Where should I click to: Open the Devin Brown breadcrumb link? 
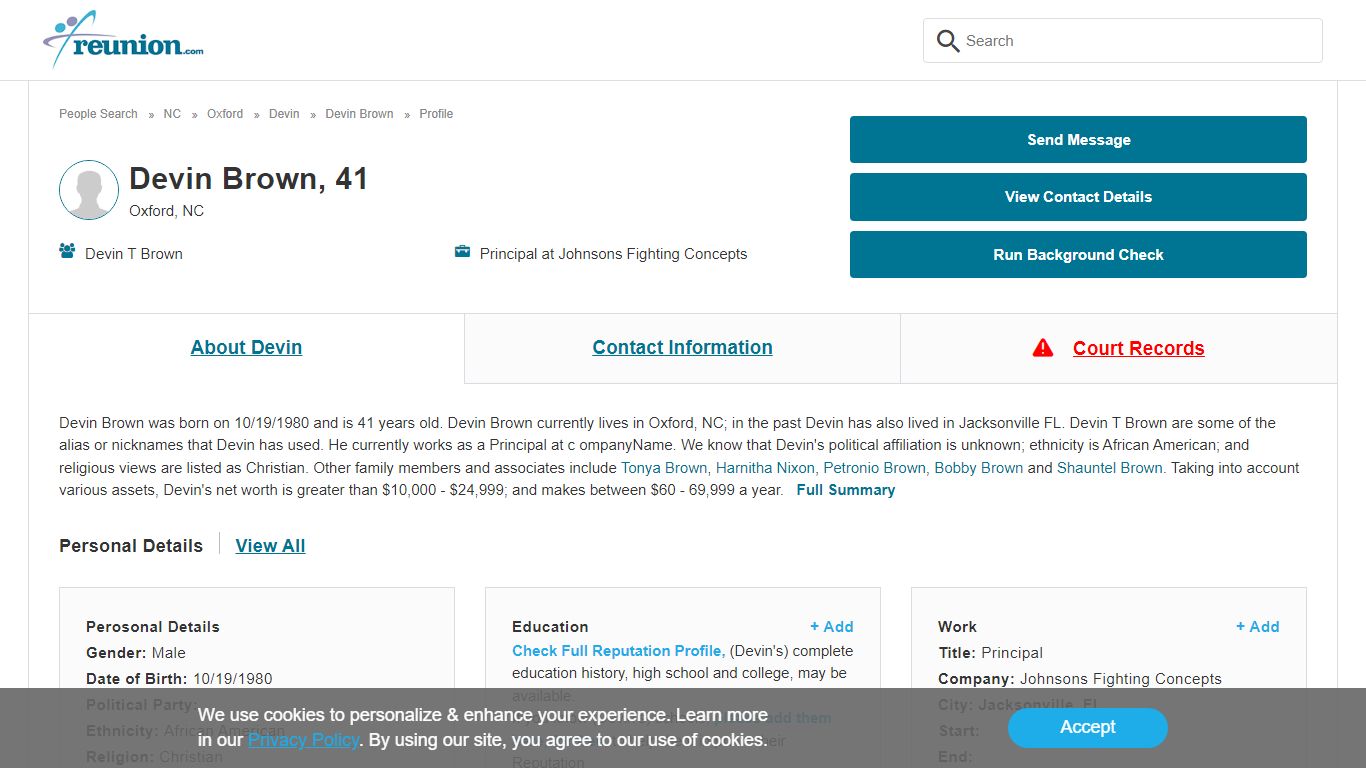(x=359, y=114)
